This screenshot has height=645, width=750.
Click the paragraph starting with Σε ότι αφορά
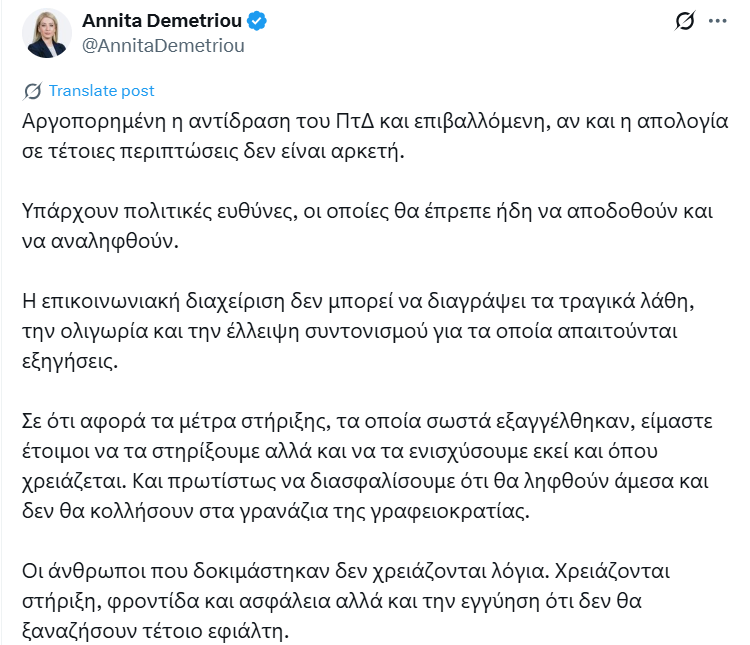[367, 466]
